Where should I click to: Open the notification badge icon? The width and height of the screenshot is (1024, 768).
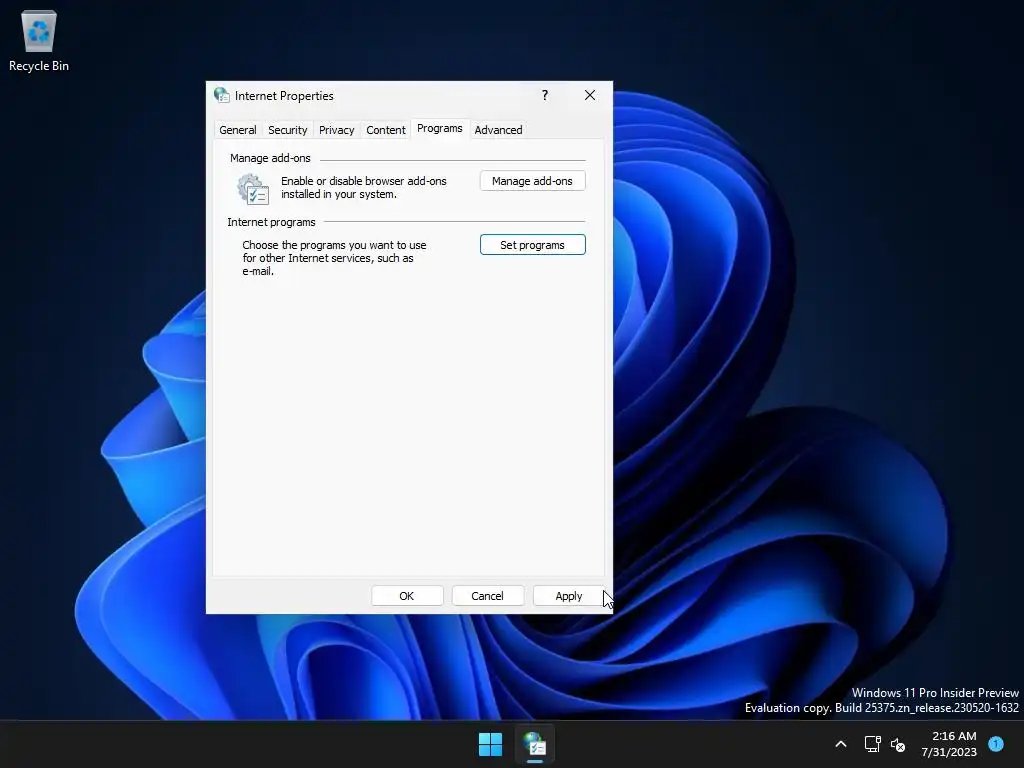996,744
